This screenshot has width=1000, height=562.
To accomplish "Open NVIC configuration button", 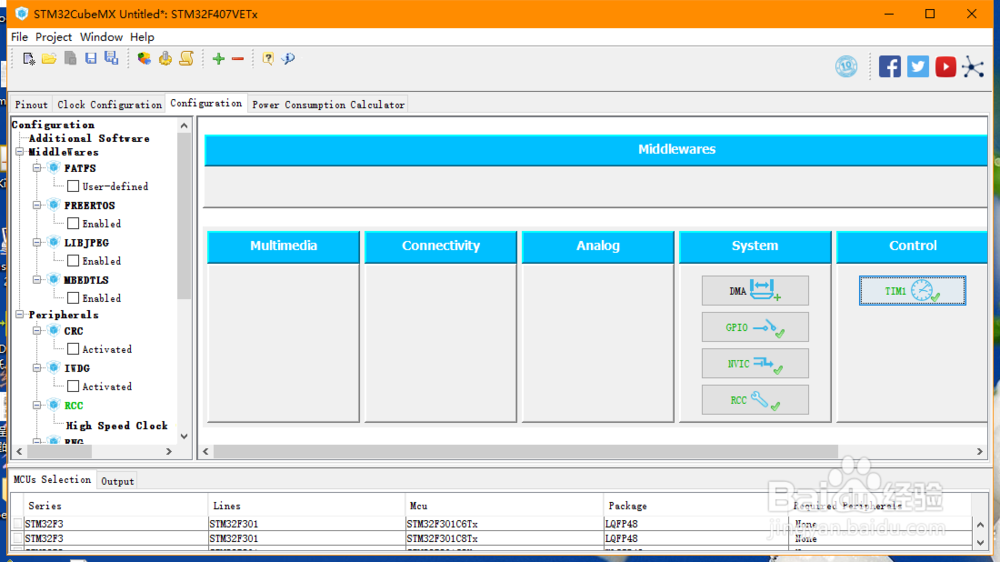I will point(755,364).
